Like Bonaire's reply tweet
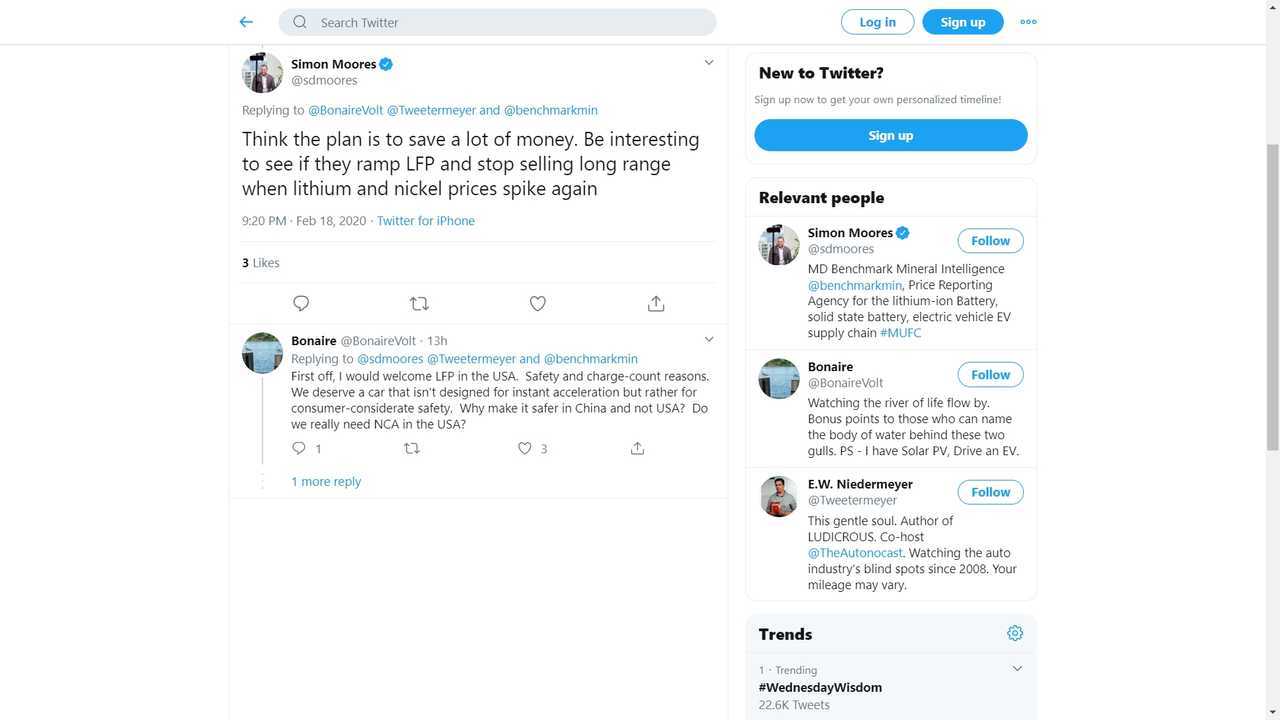 [x=525, y=449]
